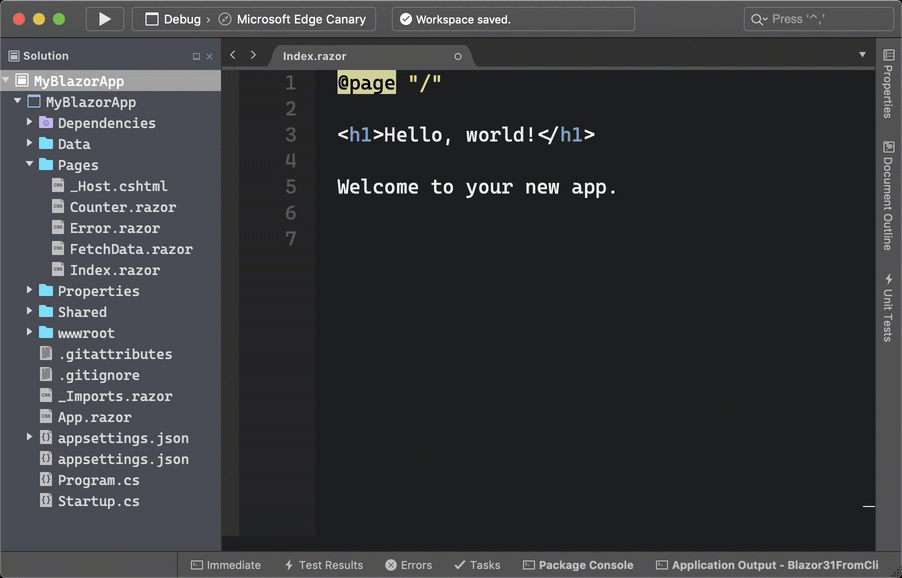The image size is (902, 578).
Task: Click the .gitignore file icon
Action: click(x=46, y=374)
